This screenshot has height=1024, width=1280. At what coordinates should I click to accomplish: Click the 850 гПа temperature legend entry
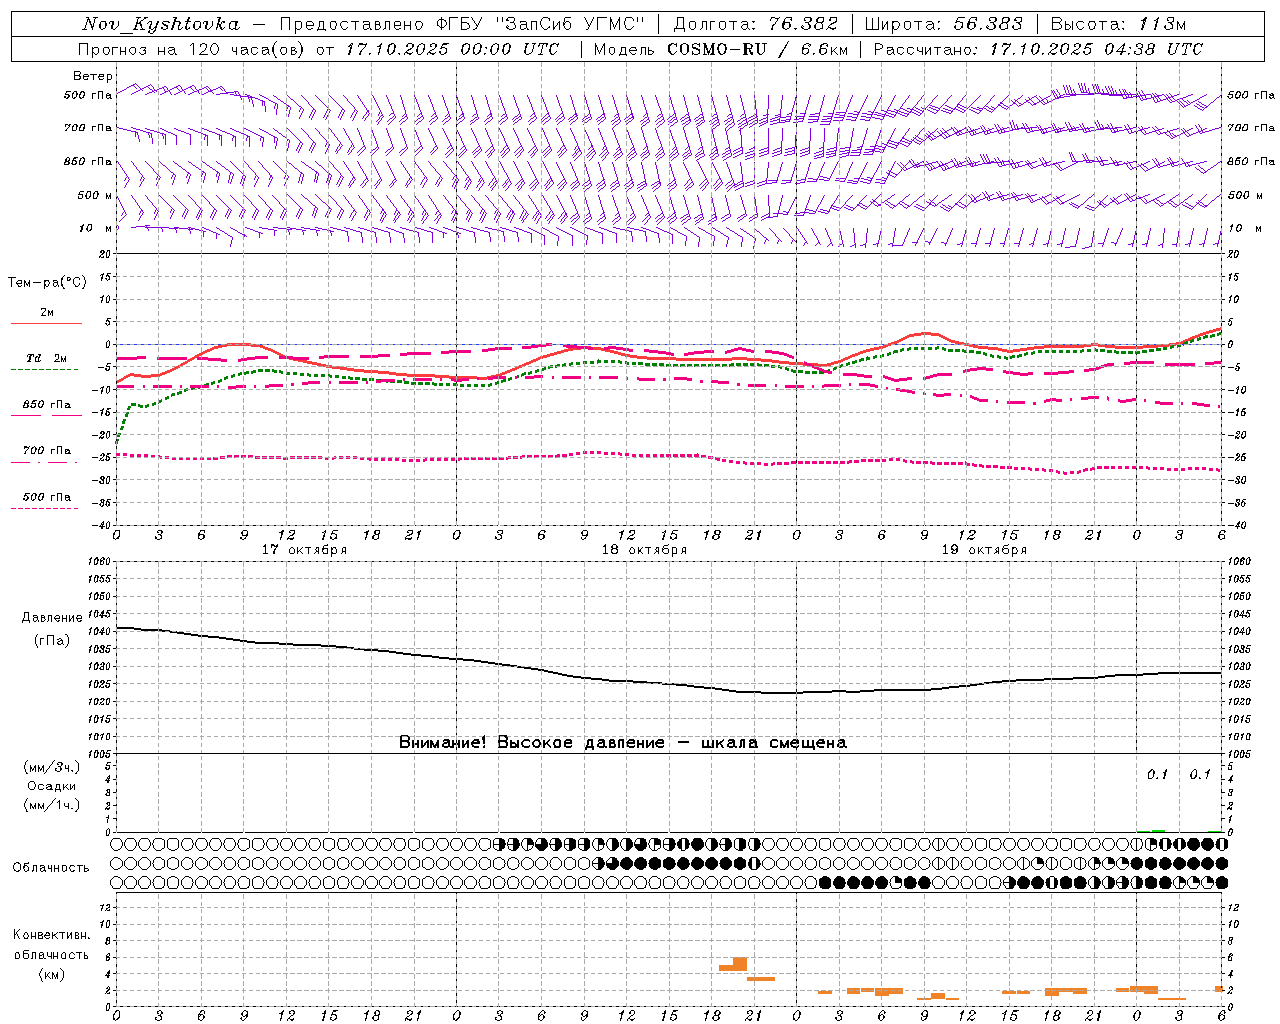pyautogui.click(x=46, y=405)
